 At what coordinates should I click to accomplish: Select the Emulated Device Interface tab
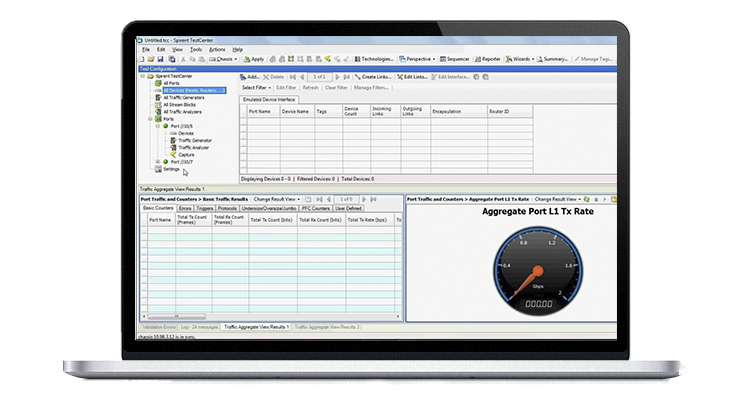coord(269,100)
